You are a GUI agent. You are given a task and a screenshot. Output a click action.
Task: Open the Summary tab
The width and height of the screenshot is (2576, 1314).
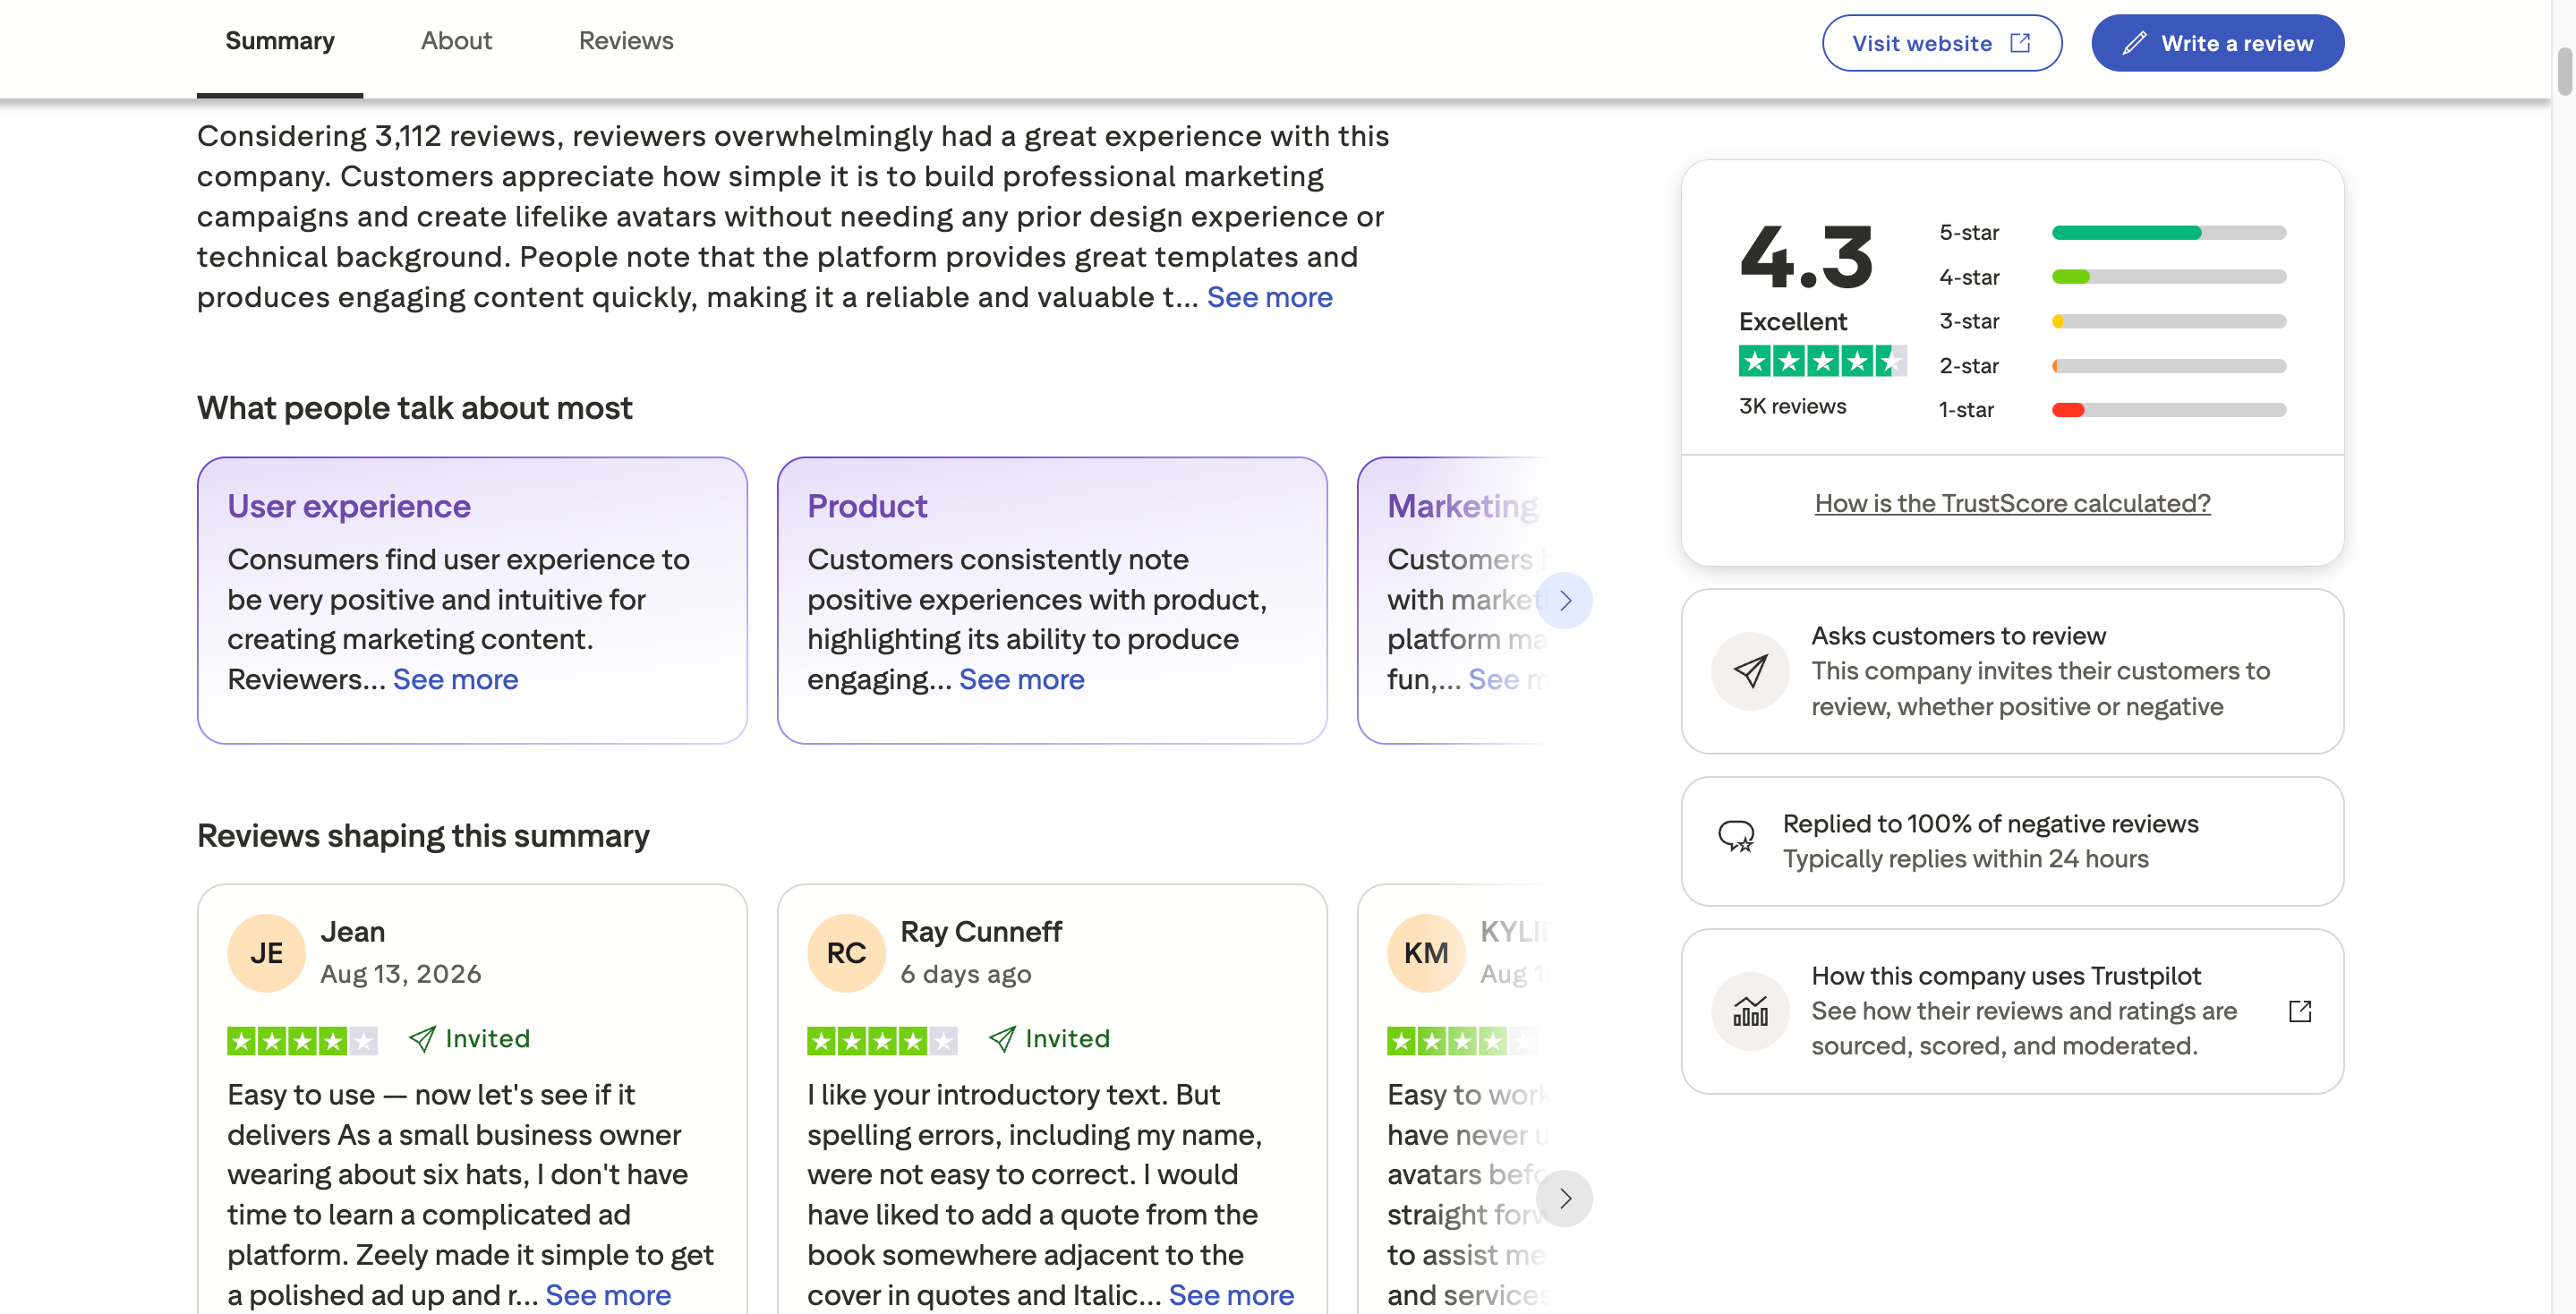click(280, 41)
